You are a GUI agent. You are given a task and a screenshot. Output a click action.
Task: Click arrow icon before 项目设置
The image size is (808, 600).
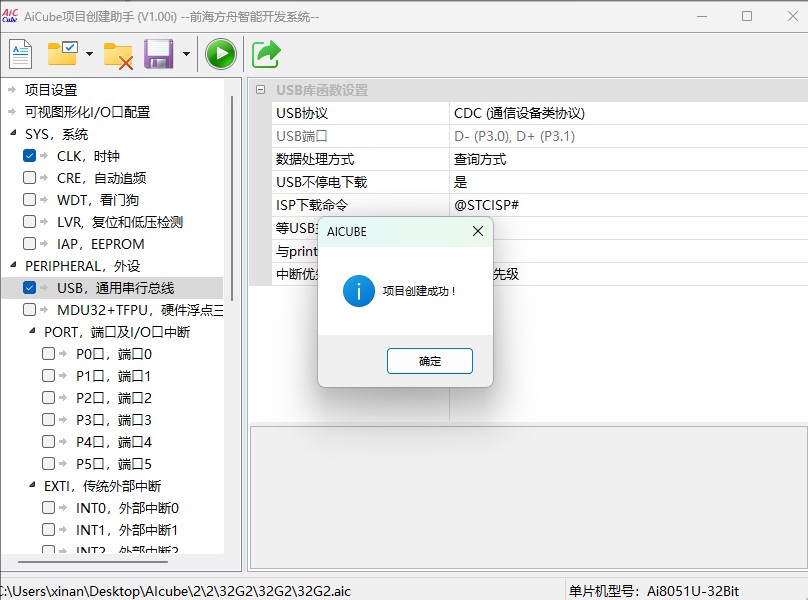12,90
